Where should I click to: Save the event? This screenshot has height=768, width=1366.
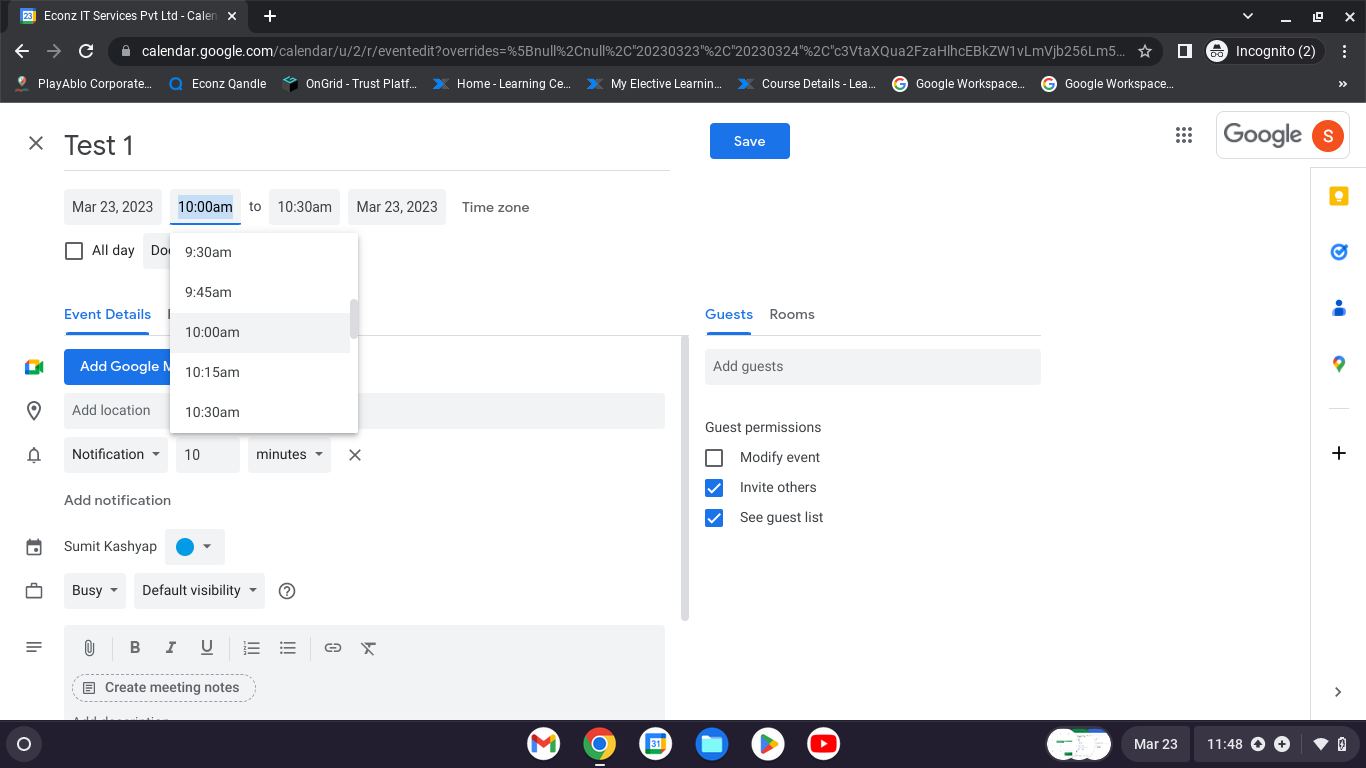tap(750, 141)
